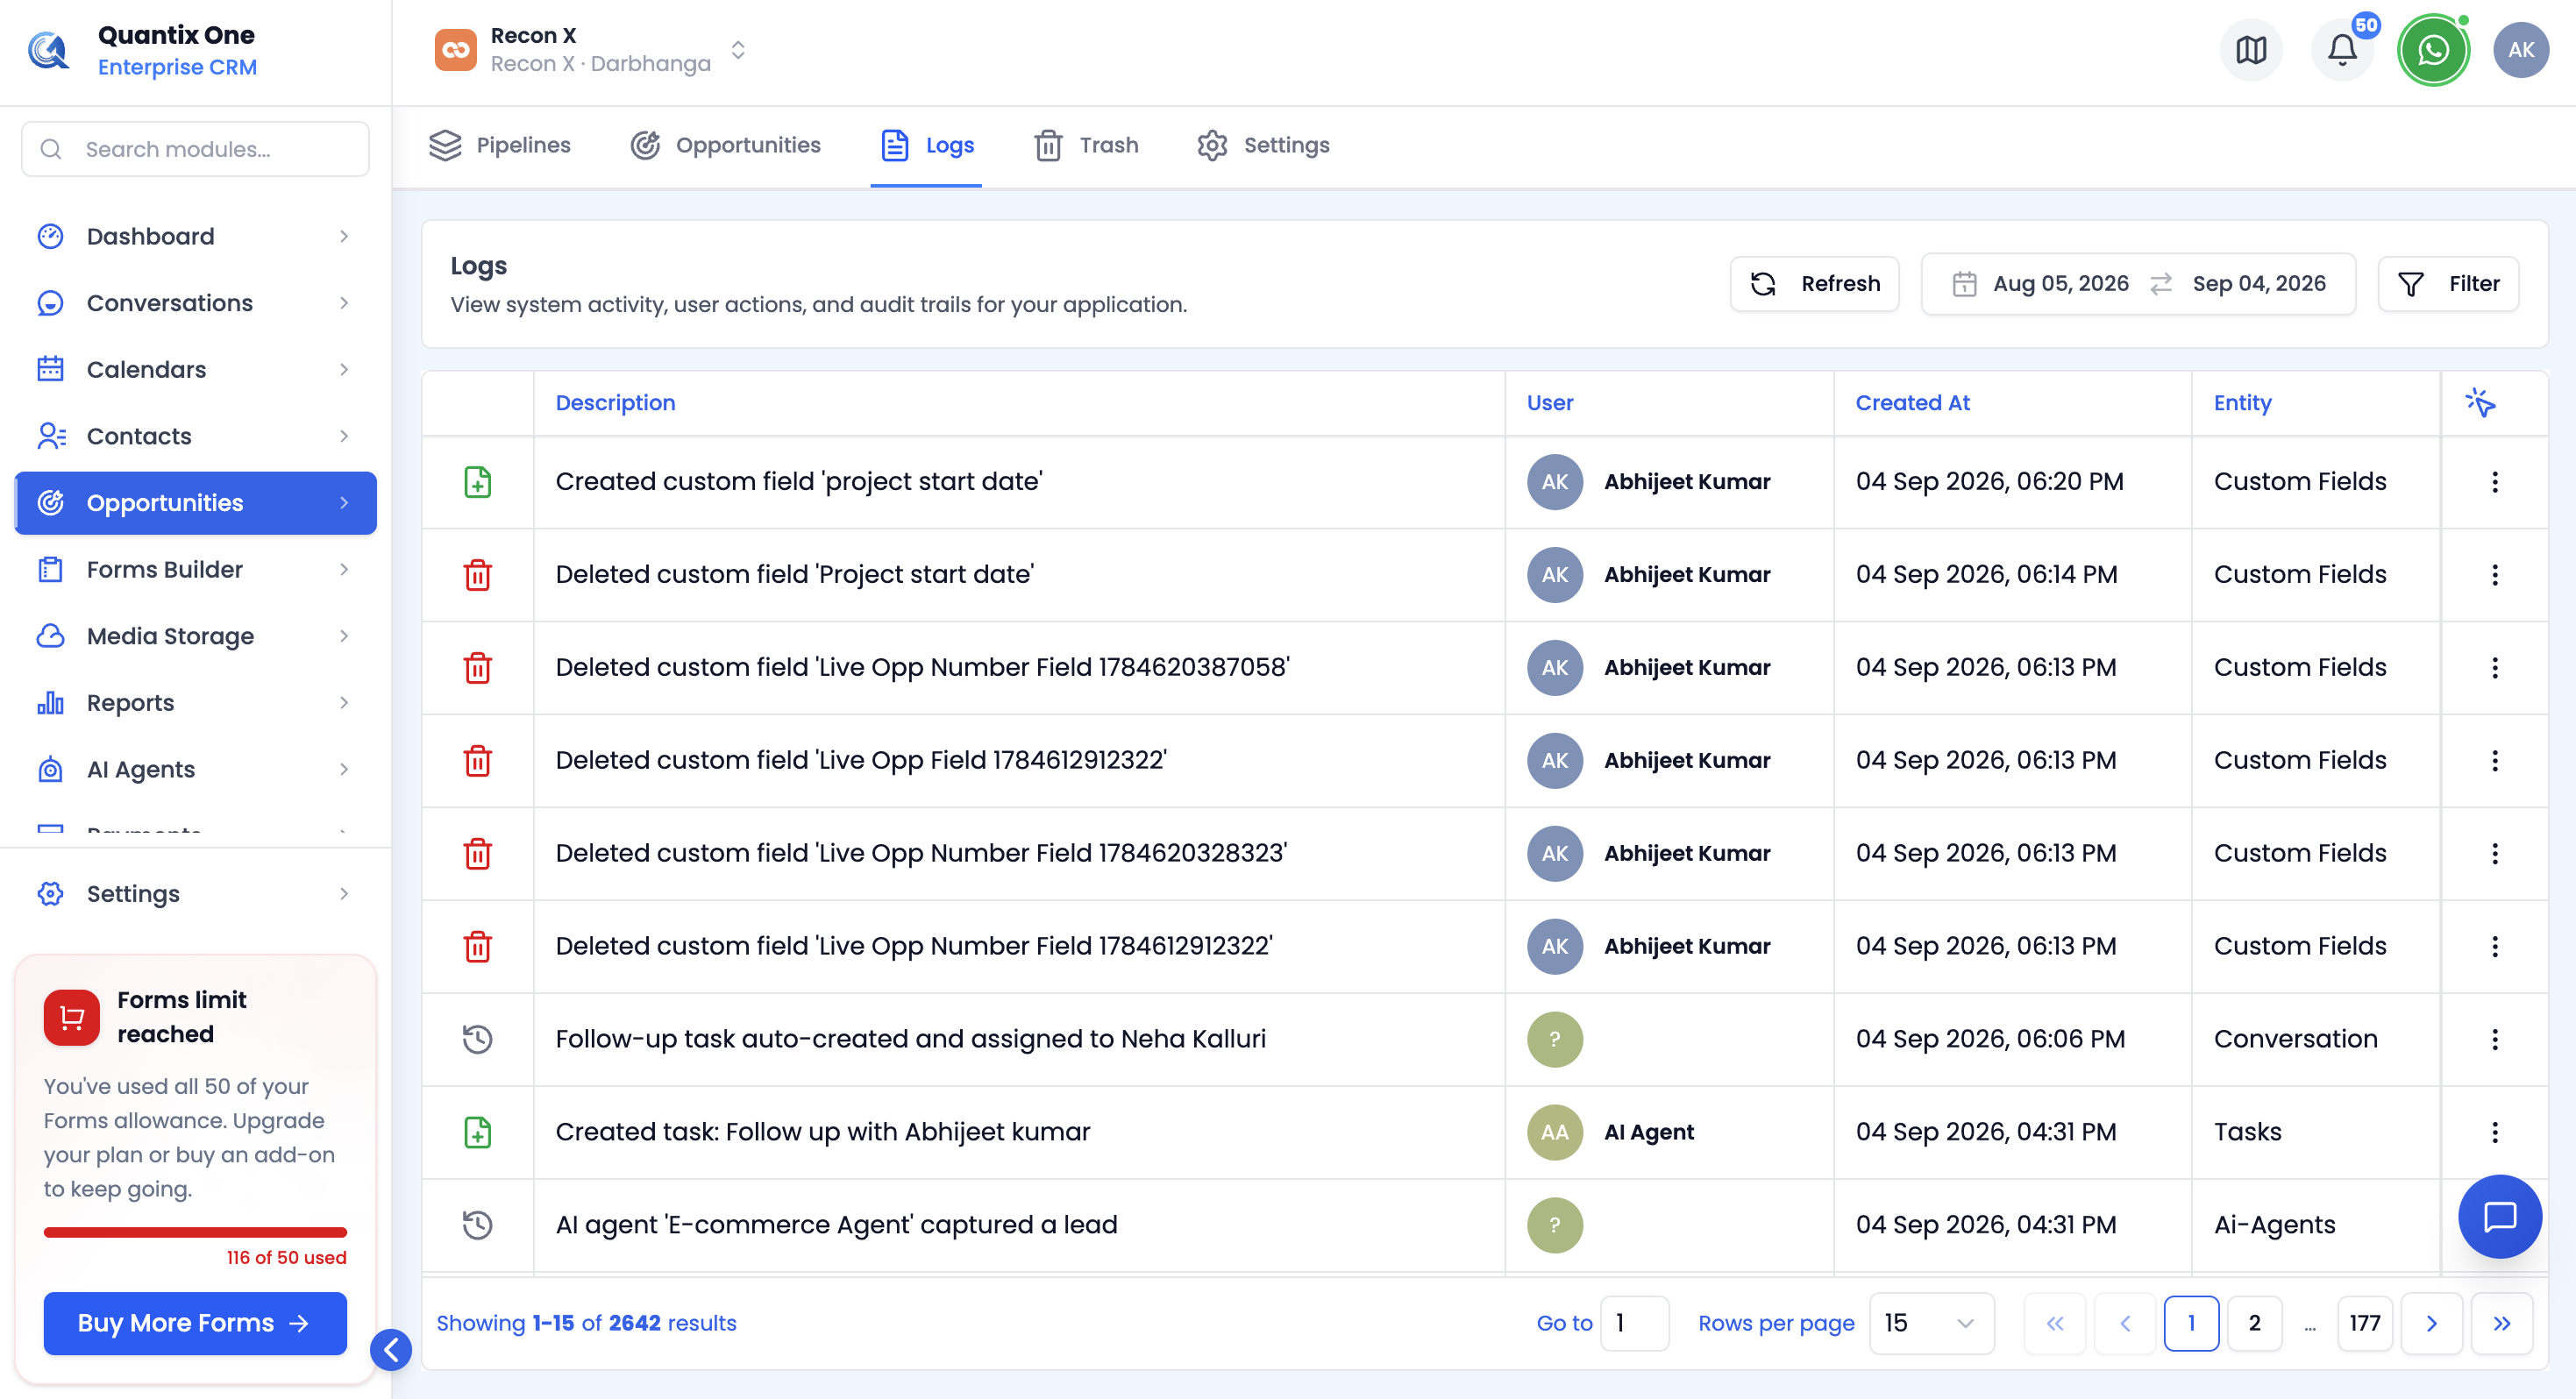Screen dimensions: 2576x1399
Task: Click history icon of 'E-commerce Agent' log row
Action: tap(478, 1225)
